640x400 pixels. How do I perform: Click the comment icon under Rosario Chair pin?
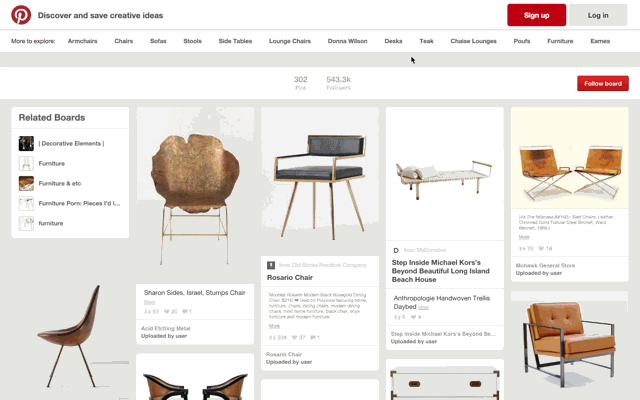pyautogui.click(x=313, y=338)
